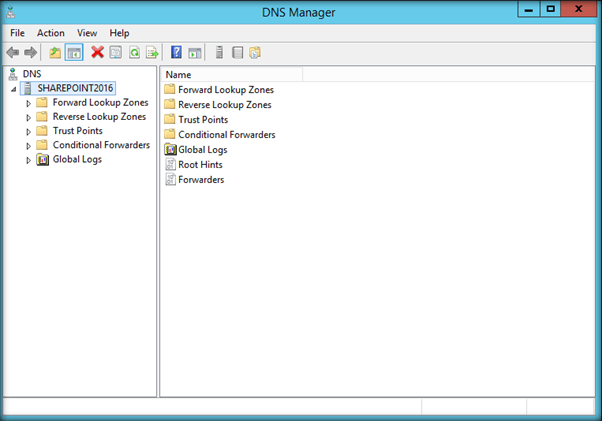The height and width of the screenshot is (421, 602).
Task: Click the Export List toolbar icon
Action: pyautogui.click(x=152, y=52)
